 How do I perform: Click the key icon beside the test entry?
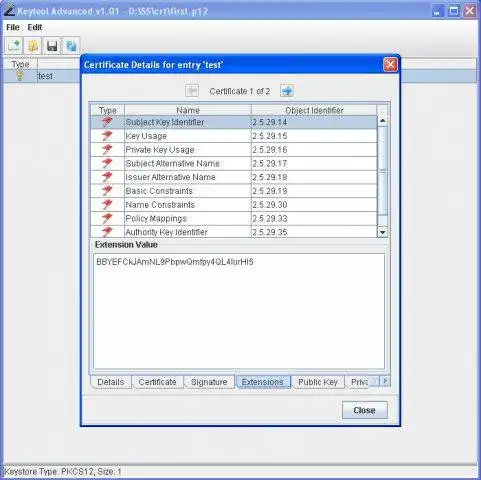tap(20, 76)
